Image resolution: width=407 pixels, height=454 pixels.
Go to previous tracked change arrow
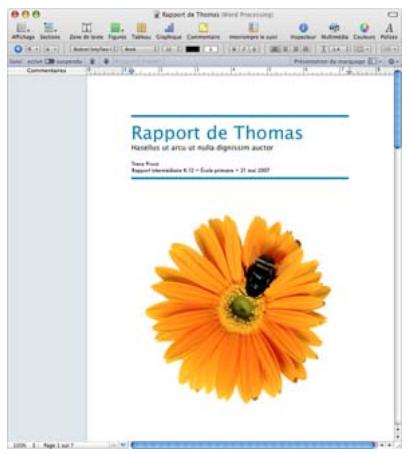[x=93, y=61]
